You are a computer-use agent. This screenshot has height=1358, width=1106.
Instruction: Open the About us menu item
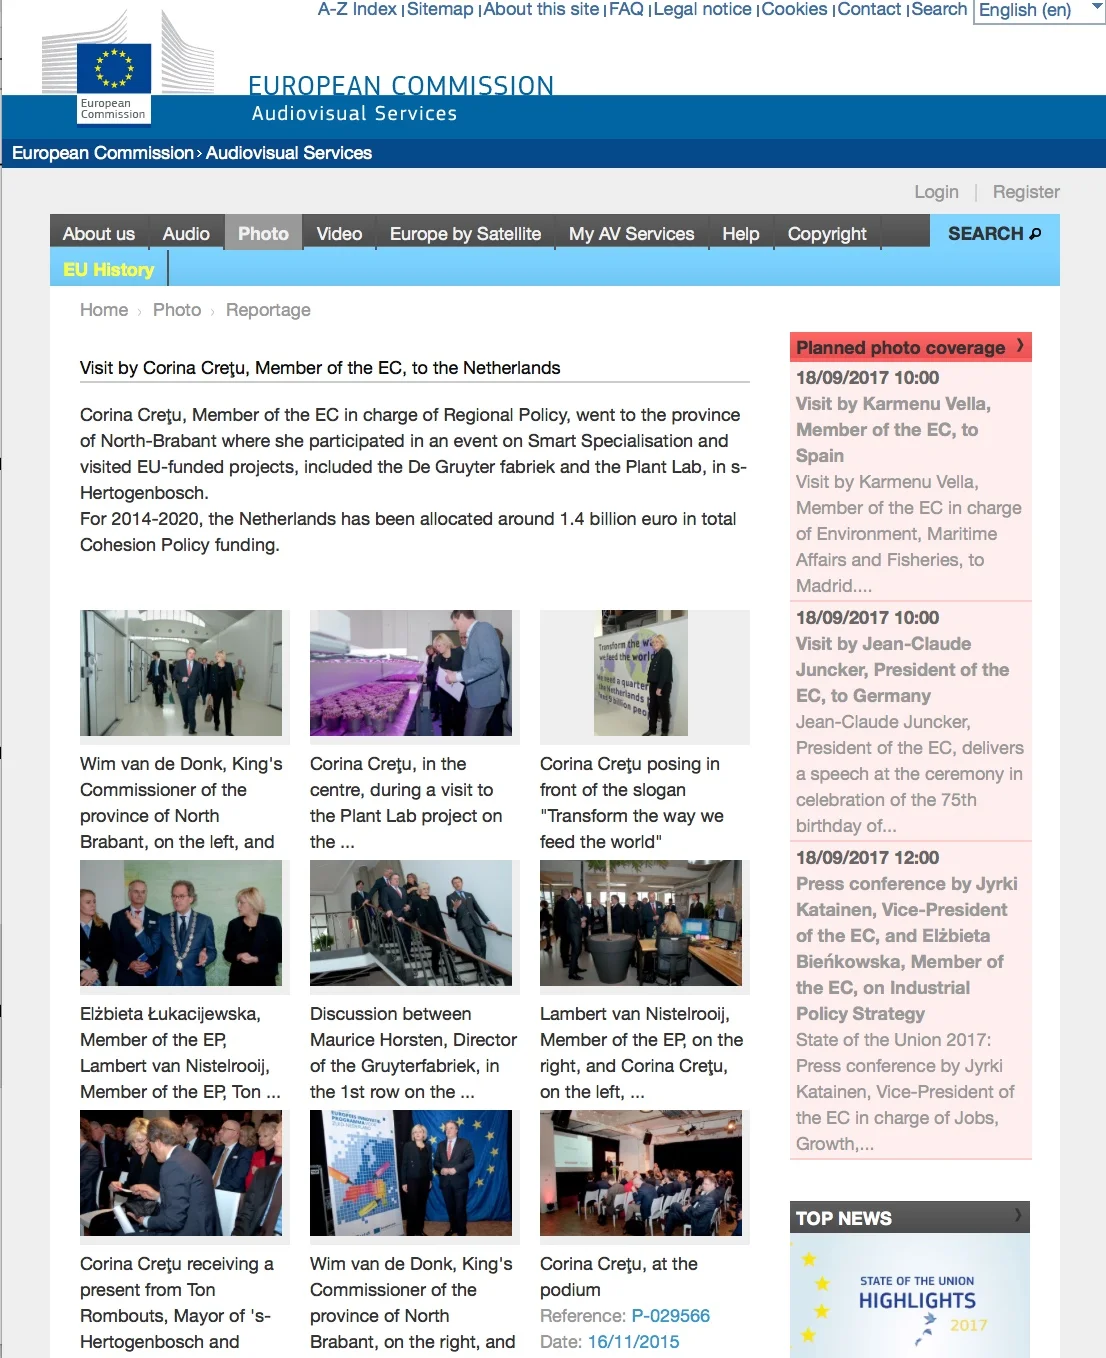click(x=99, y=234)
